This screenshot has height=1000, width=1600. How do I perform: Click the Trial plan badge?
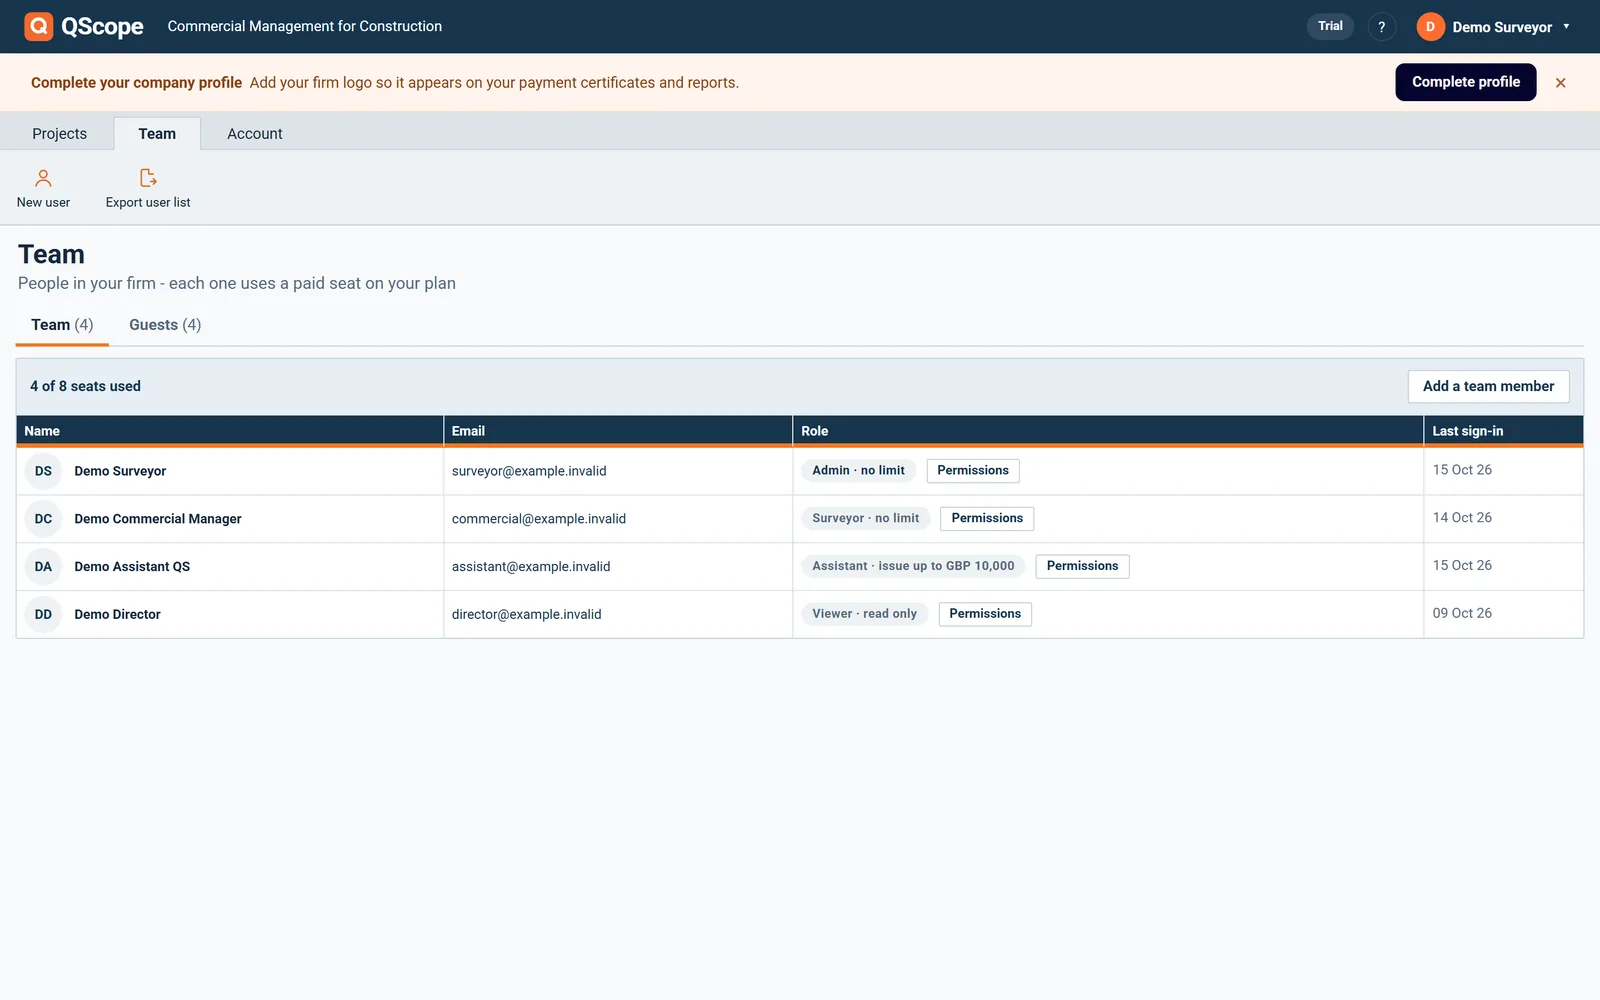pos(1330,26)
